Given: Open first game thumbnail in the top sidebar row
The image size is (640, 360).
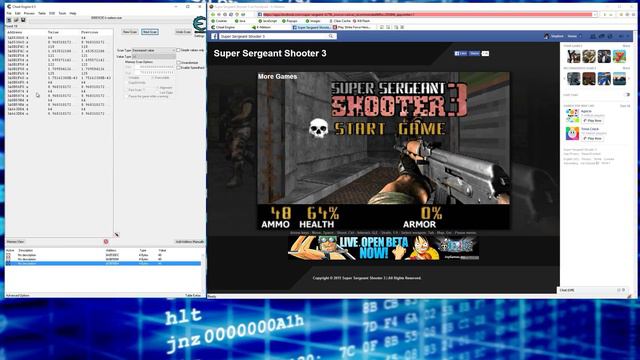Looking at the screenshot, I should 573,56.
